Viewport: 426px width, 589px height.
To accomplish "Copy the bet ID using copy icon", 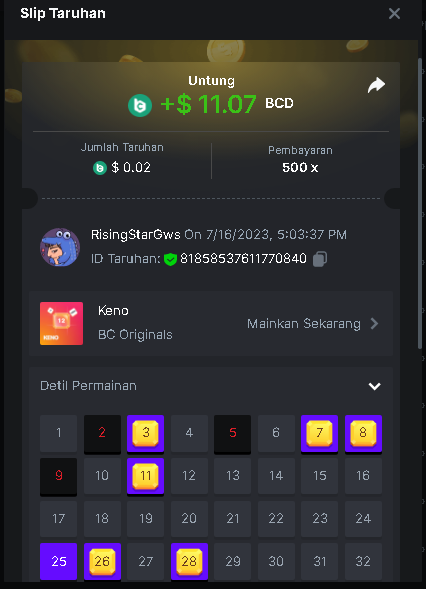I will (x=320, y=259).
